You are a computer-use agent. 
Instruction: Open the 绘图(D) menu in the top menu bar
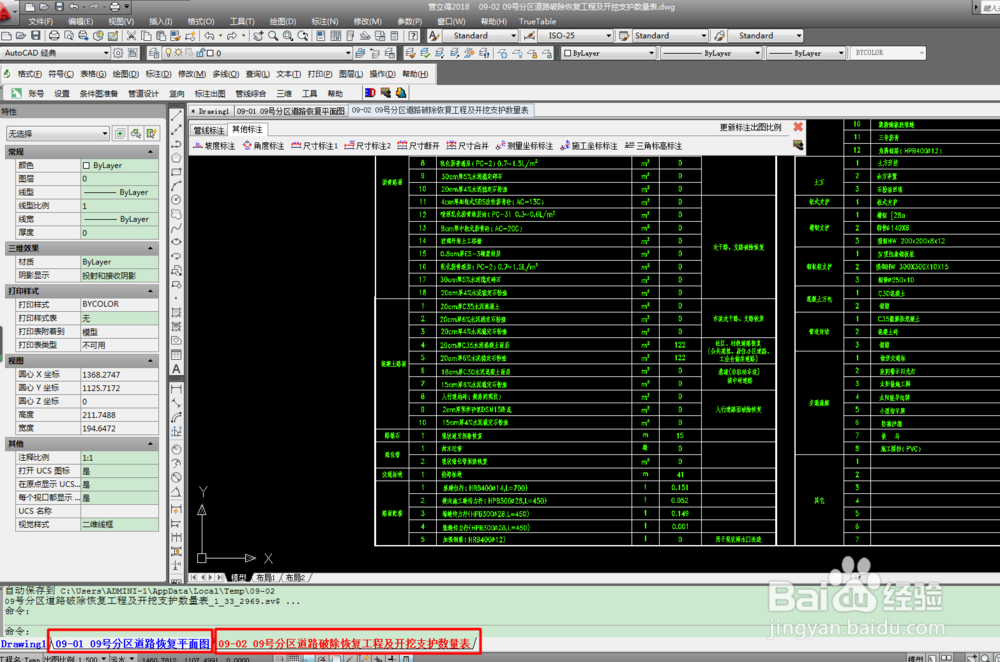283,22
